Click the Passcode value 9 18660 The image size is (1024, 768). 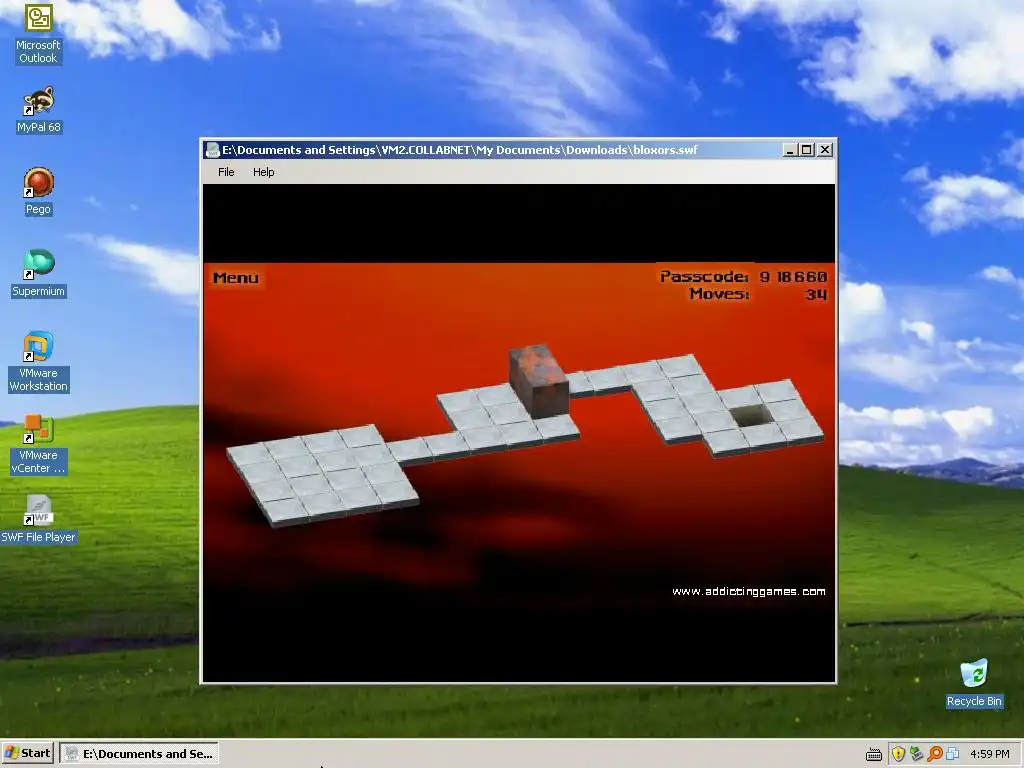(x=793, y=277)
